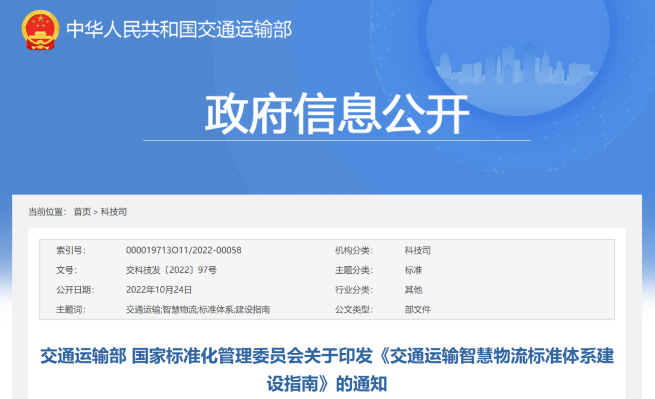655x399 pixels.
Task: Click the 索引号 field label
Action: (x=71, y=250)
